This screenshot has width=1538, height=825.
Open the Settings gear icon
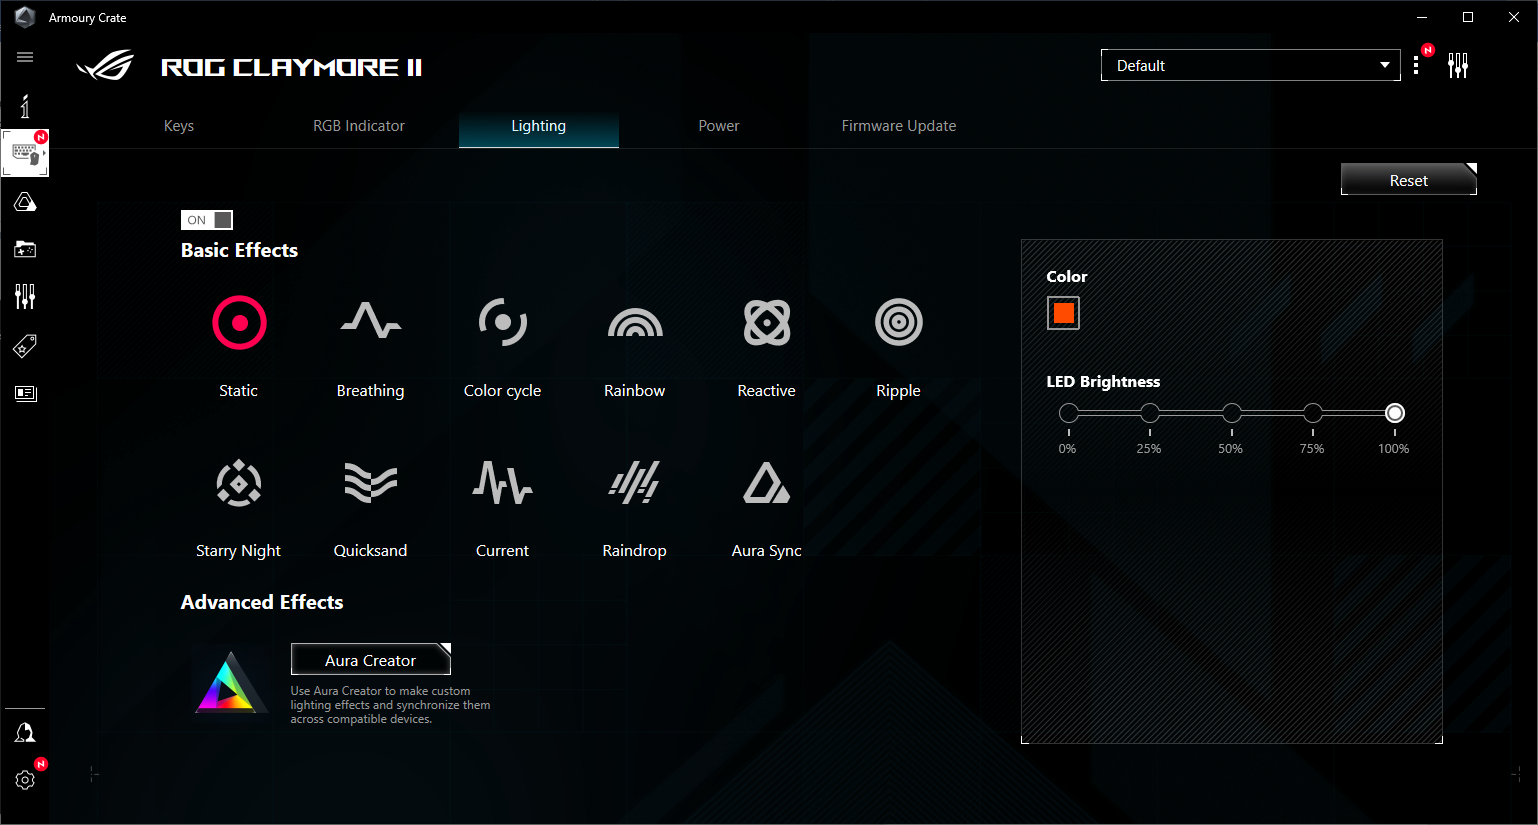tap(25, 780)
